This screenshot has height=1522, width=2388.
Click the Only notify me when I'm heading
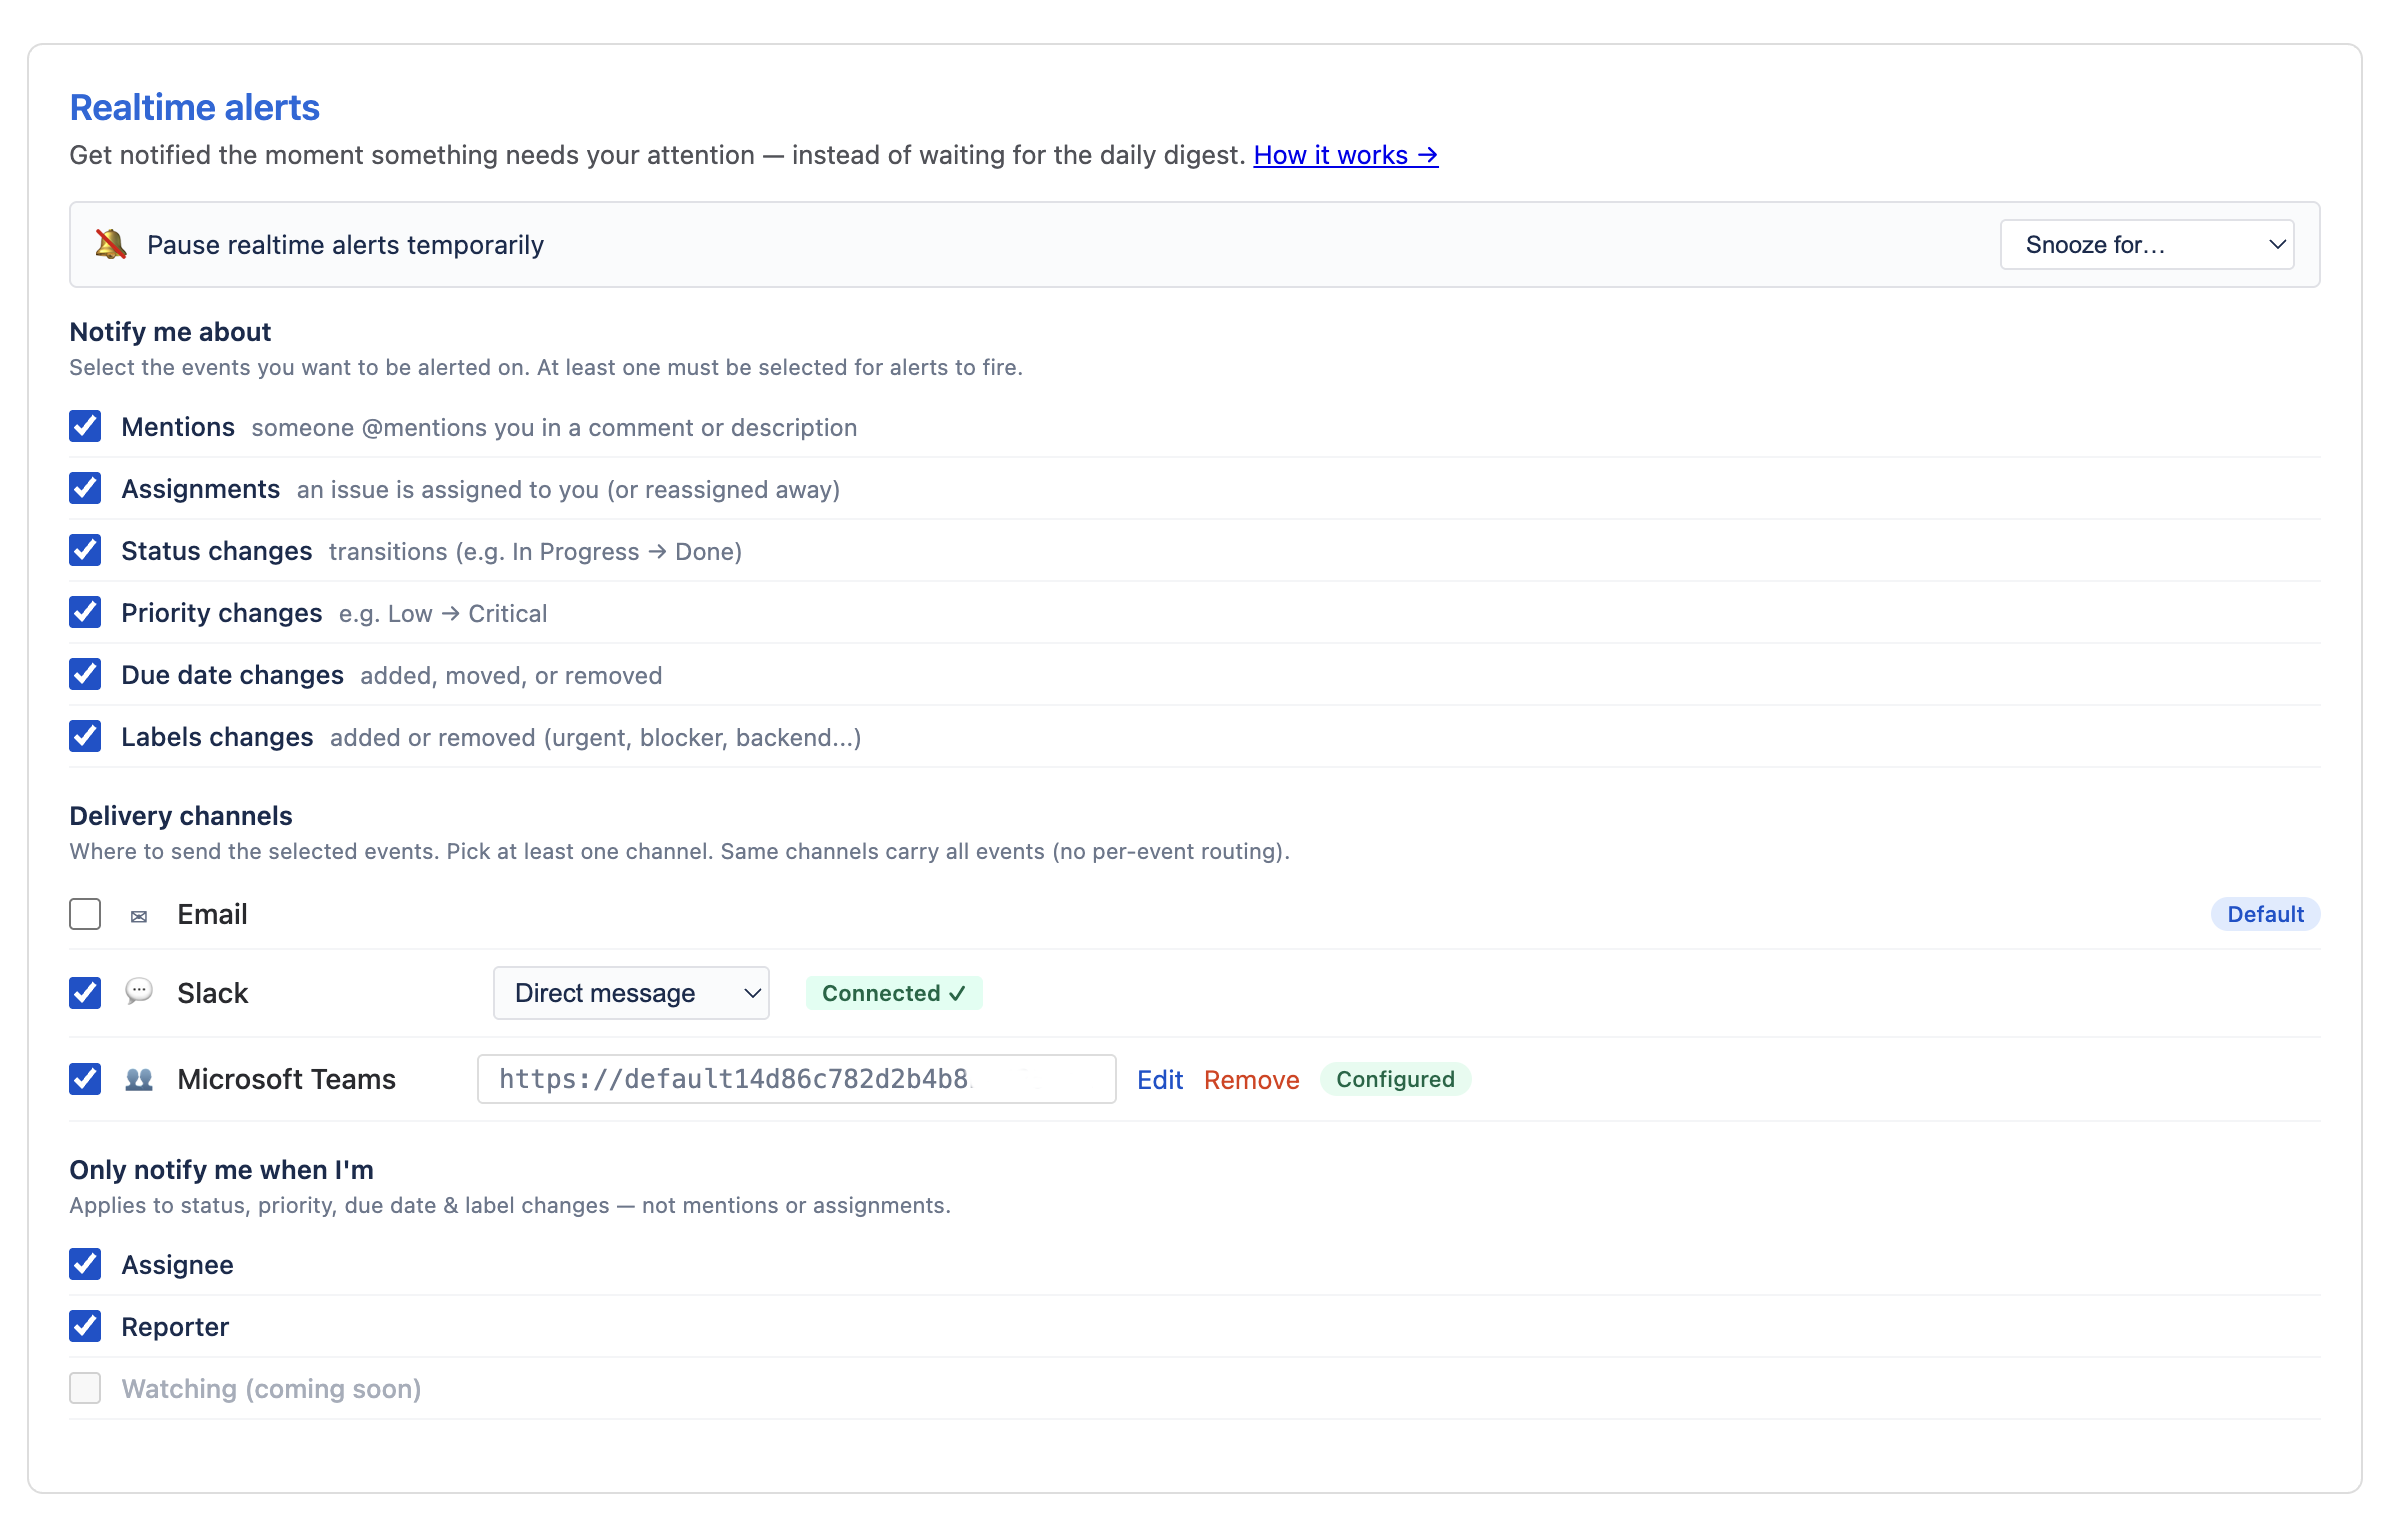click(x=221, y=1170)
